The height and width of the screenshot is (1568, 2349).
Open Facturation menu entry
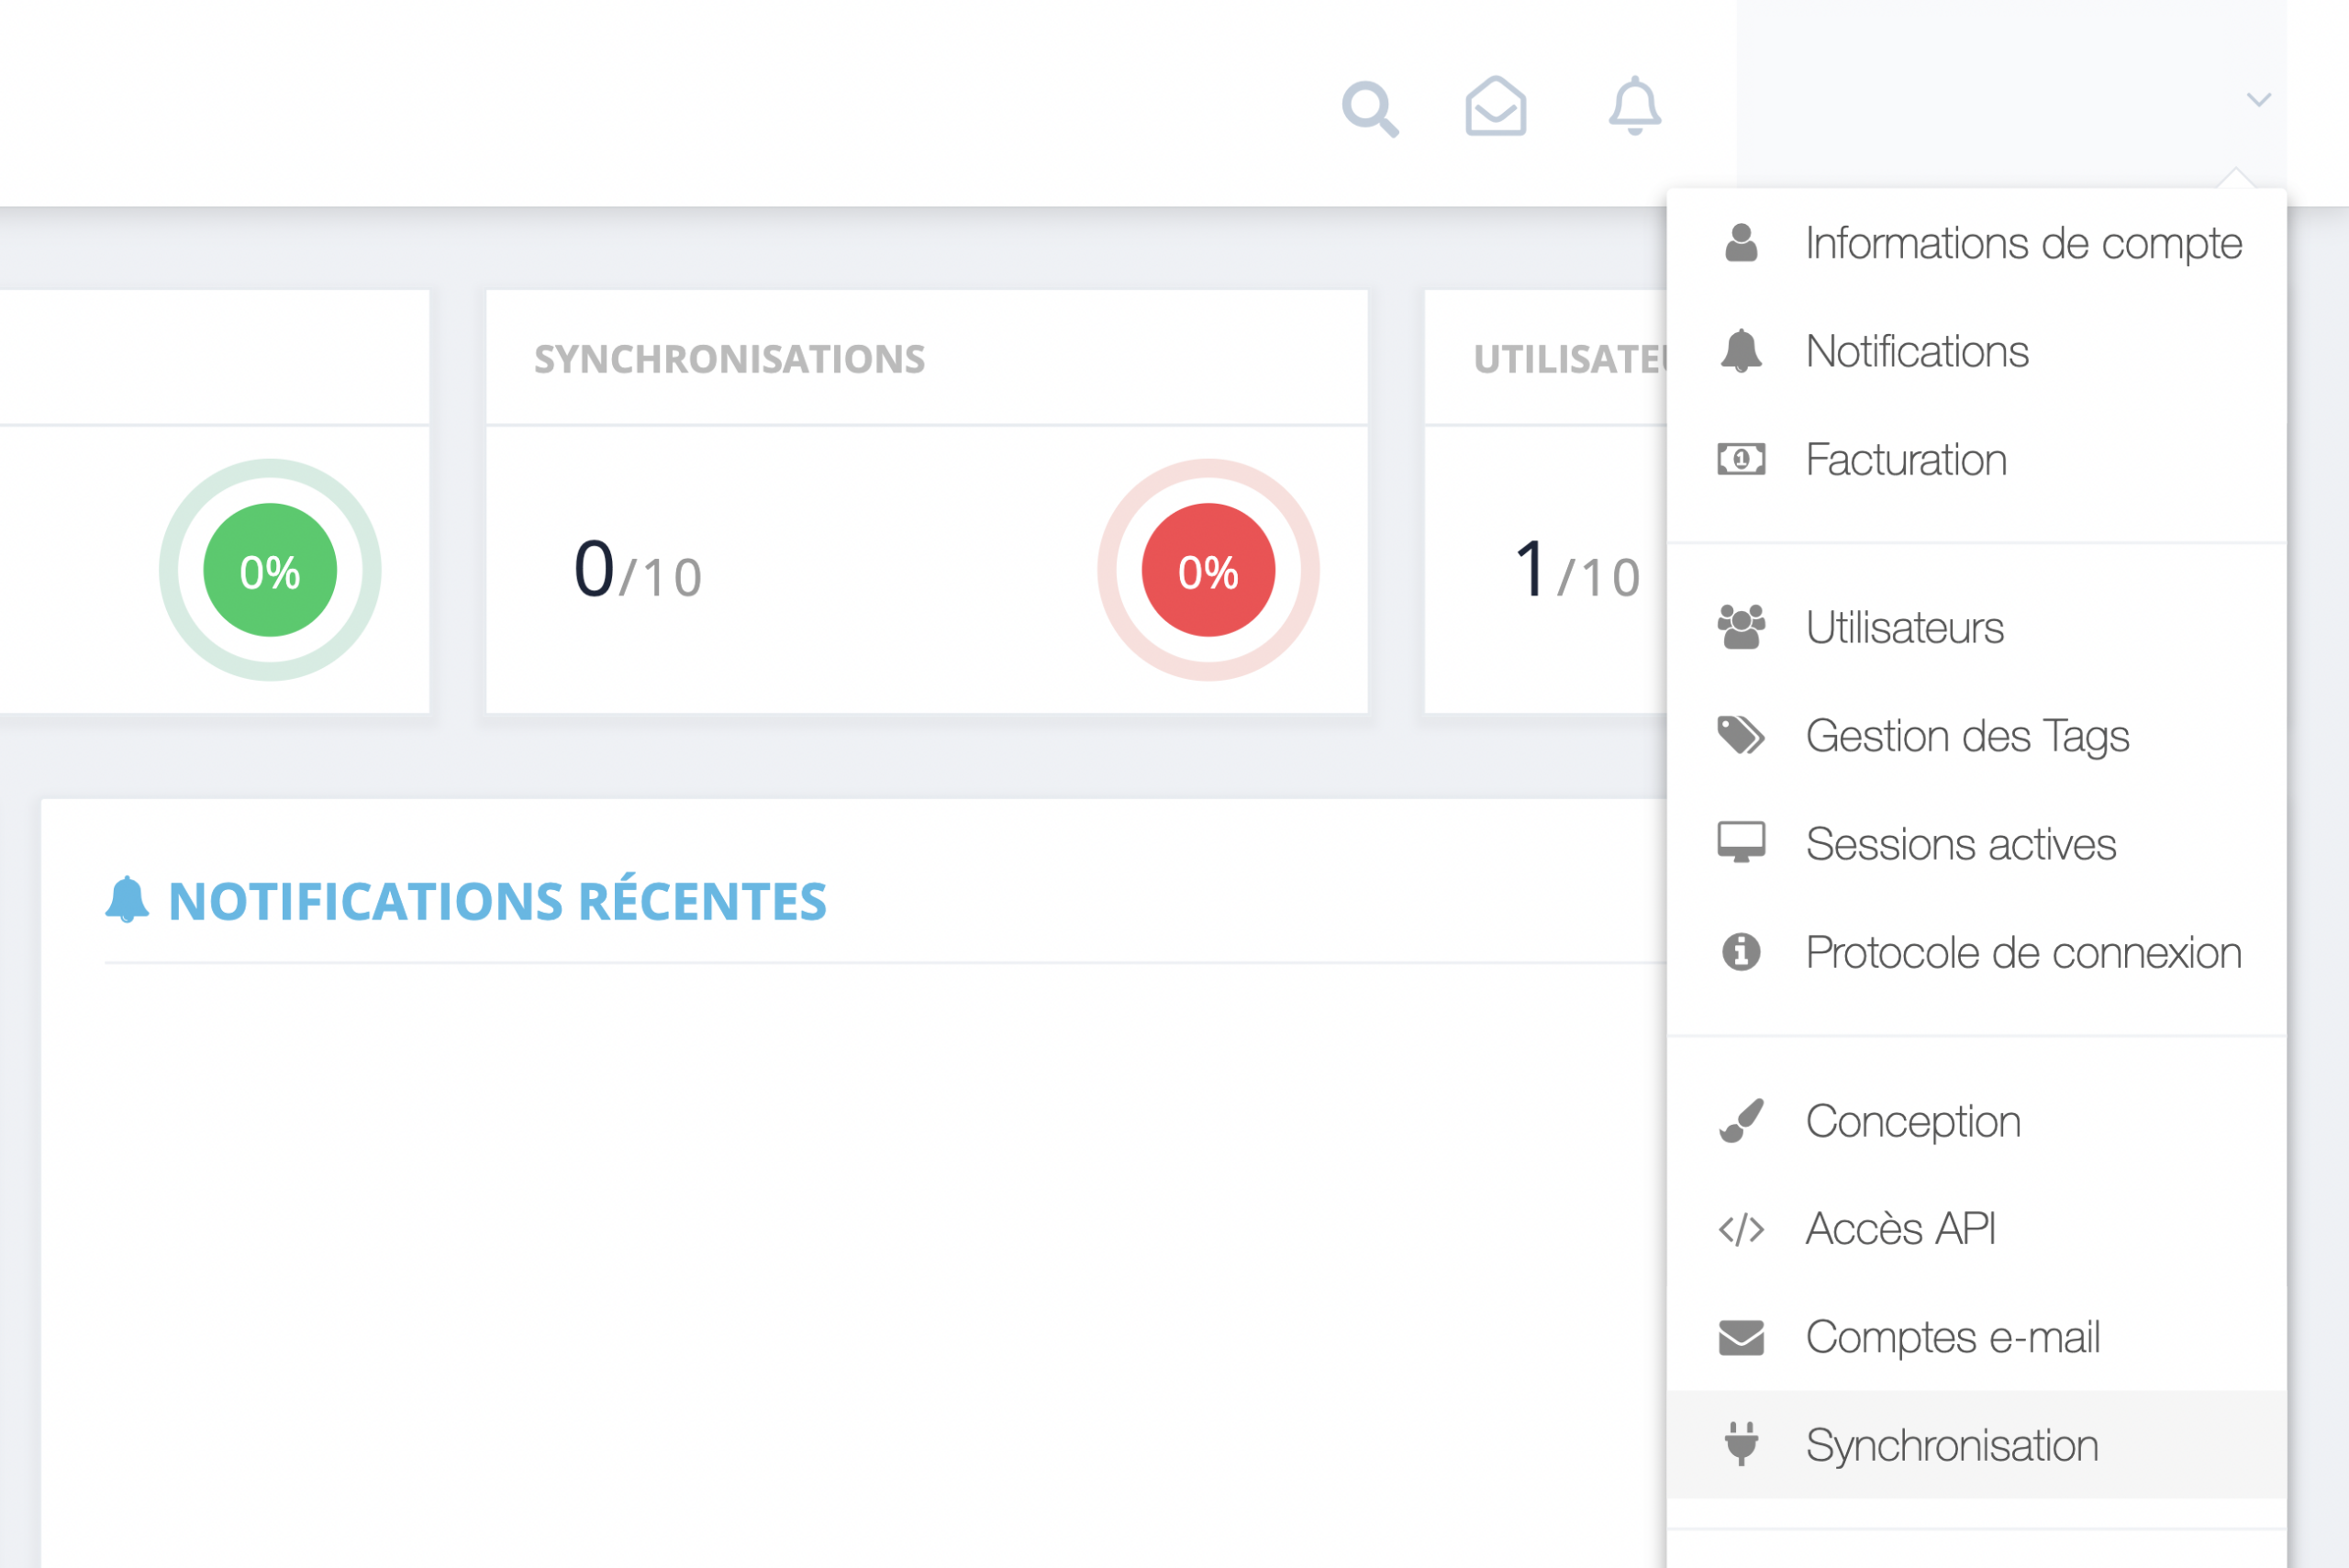click(1976, 460)
